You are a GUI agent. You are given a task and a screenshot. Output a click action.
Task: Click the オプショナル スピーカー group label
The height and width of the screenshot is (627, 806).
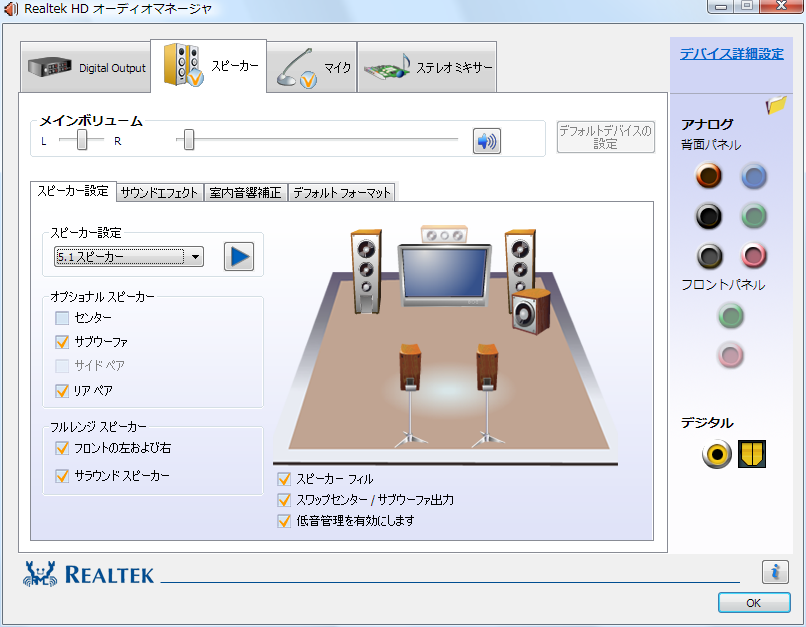[102, 297]
